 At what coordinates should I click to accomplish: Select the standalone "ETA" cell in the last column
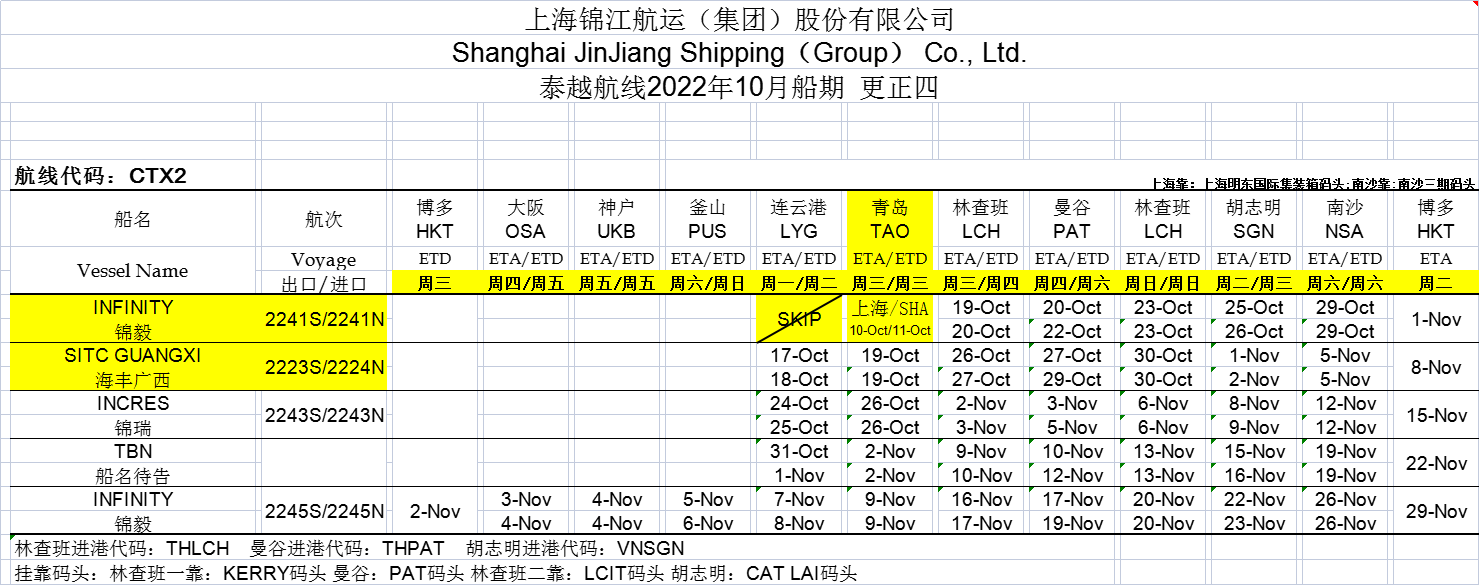click(x=1436, y=259)
